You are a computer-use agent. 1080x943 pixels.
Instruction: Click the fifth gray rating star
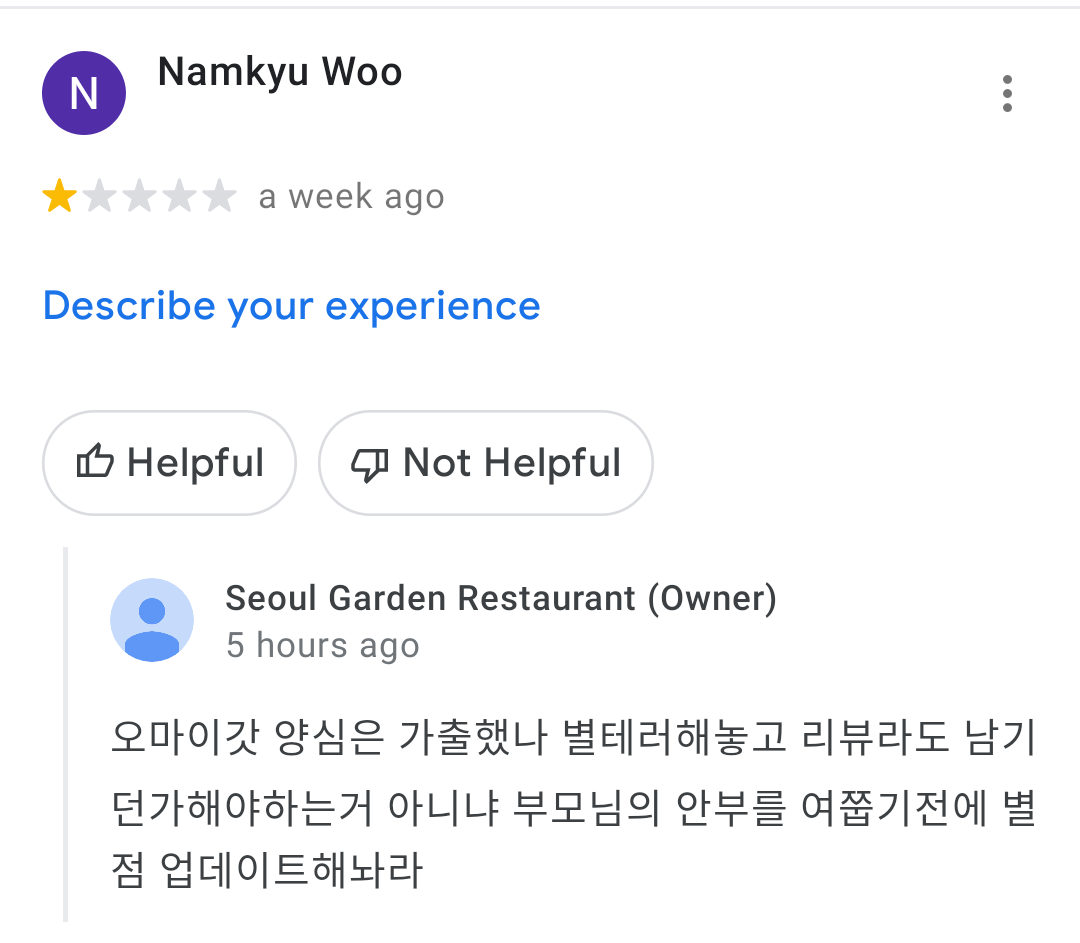(x=219, y=197)
